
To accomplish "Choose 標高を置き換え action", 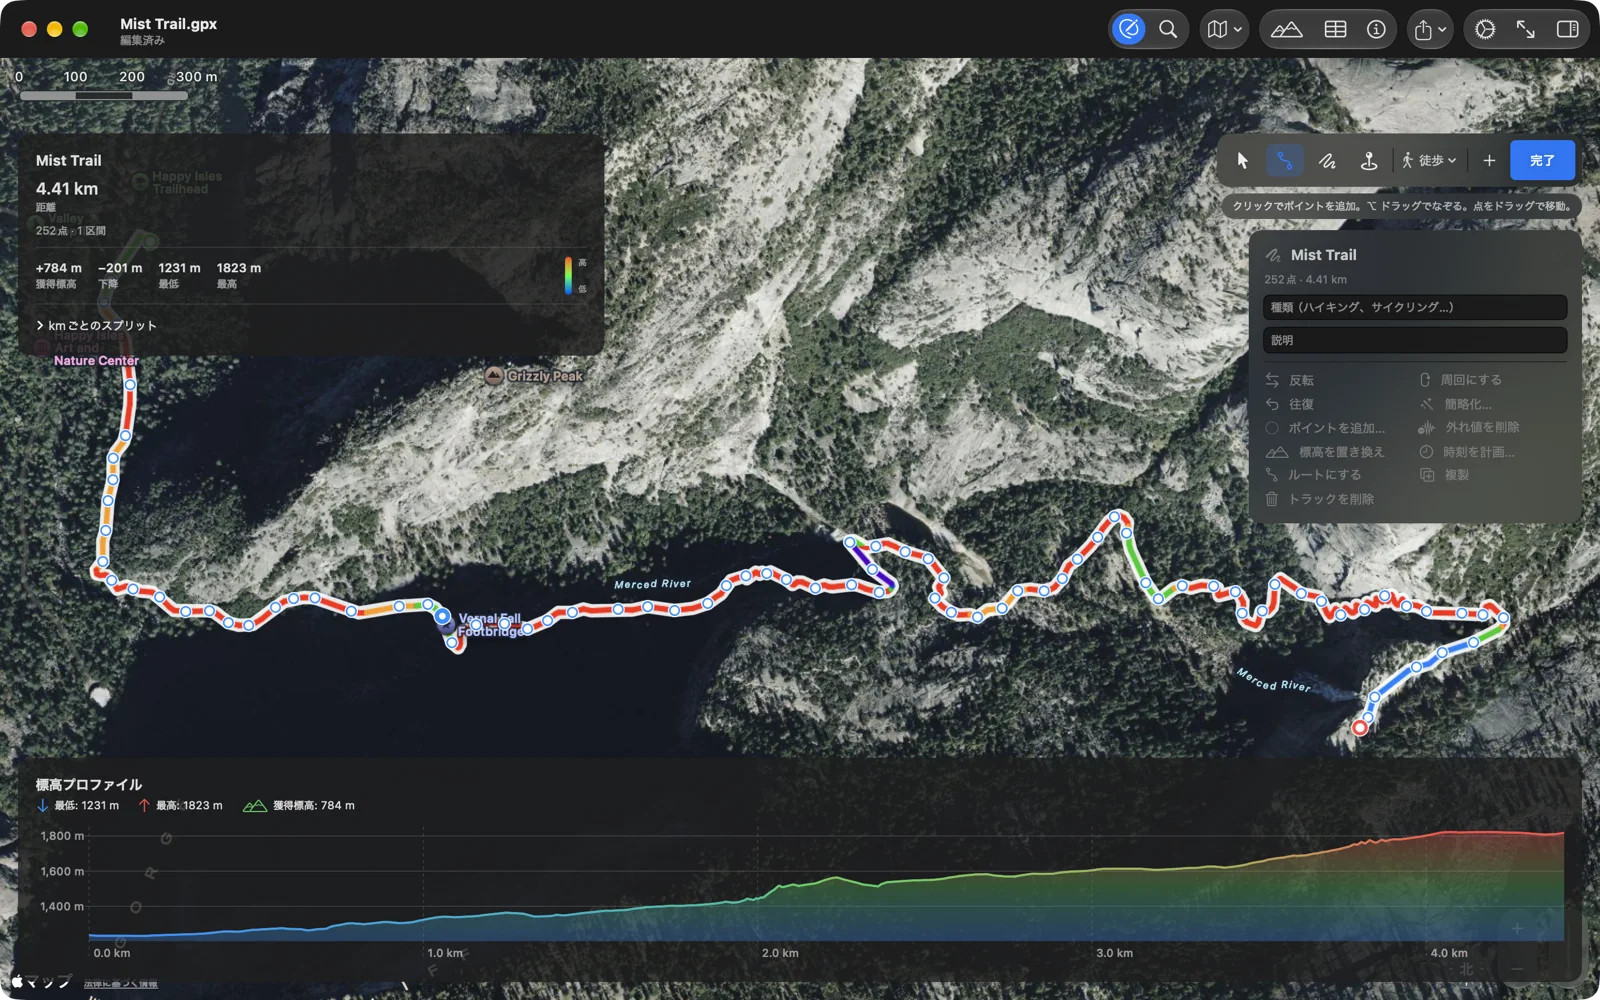I will [x=1325, y=452].
